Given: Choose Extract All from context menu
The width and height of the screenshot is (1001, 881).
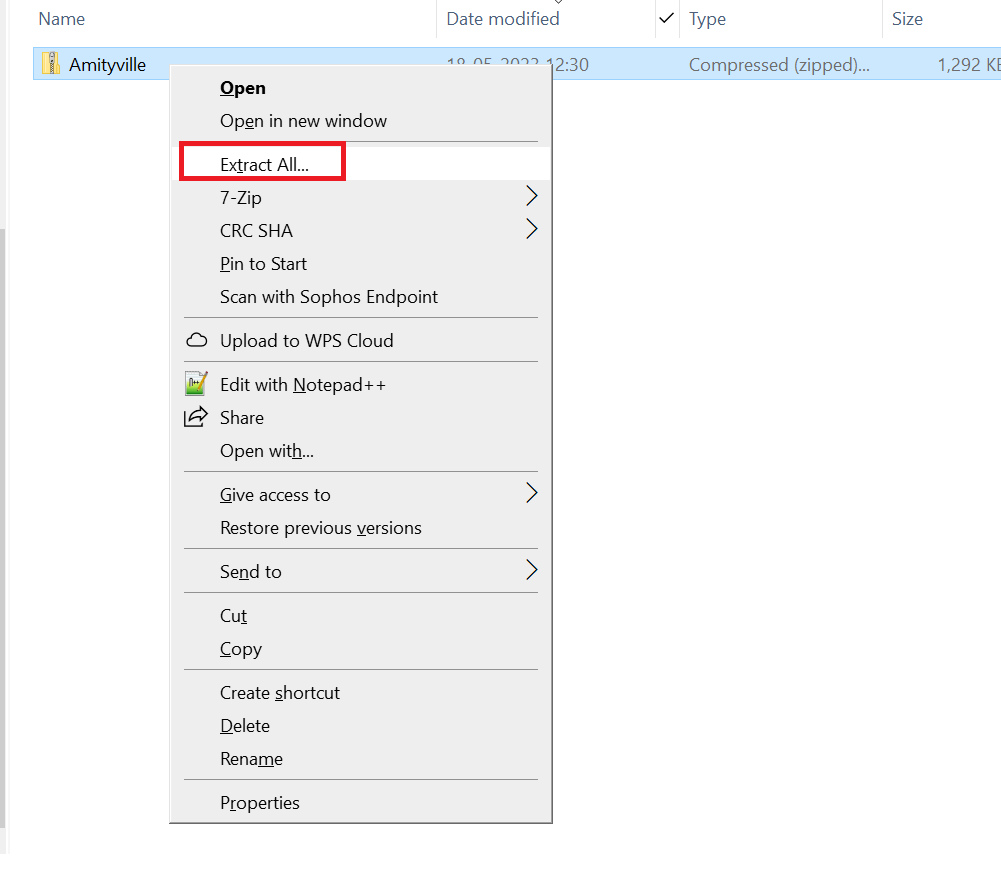Looking at the screenshot, I should click(264, 165).
